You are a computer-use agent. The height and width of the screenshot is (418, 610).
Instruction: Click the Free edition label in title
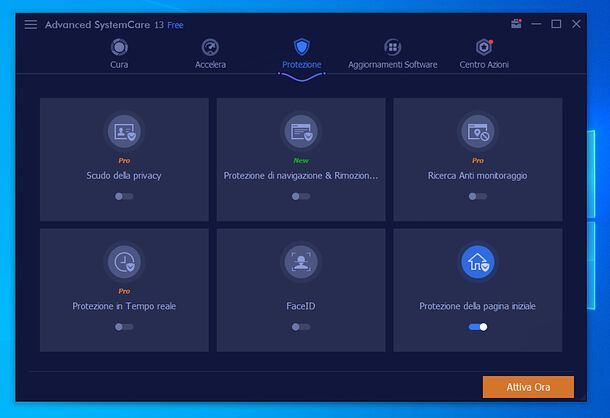coord(175,25)
